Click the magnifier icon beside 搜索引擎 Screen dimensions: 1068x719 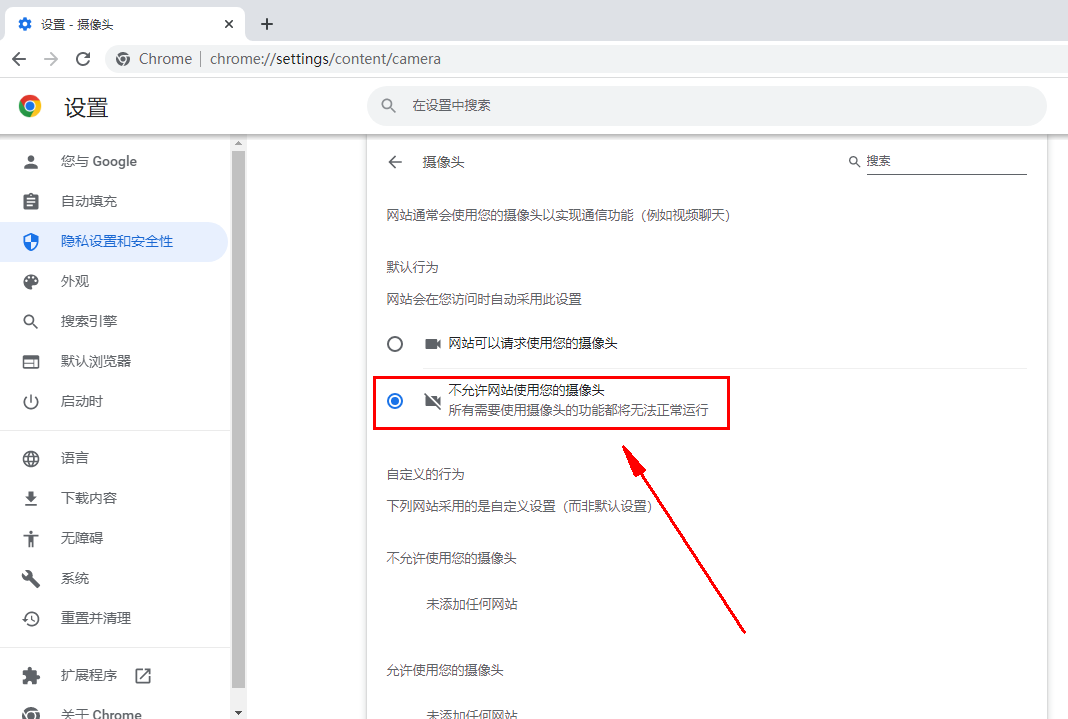(31, 321)
